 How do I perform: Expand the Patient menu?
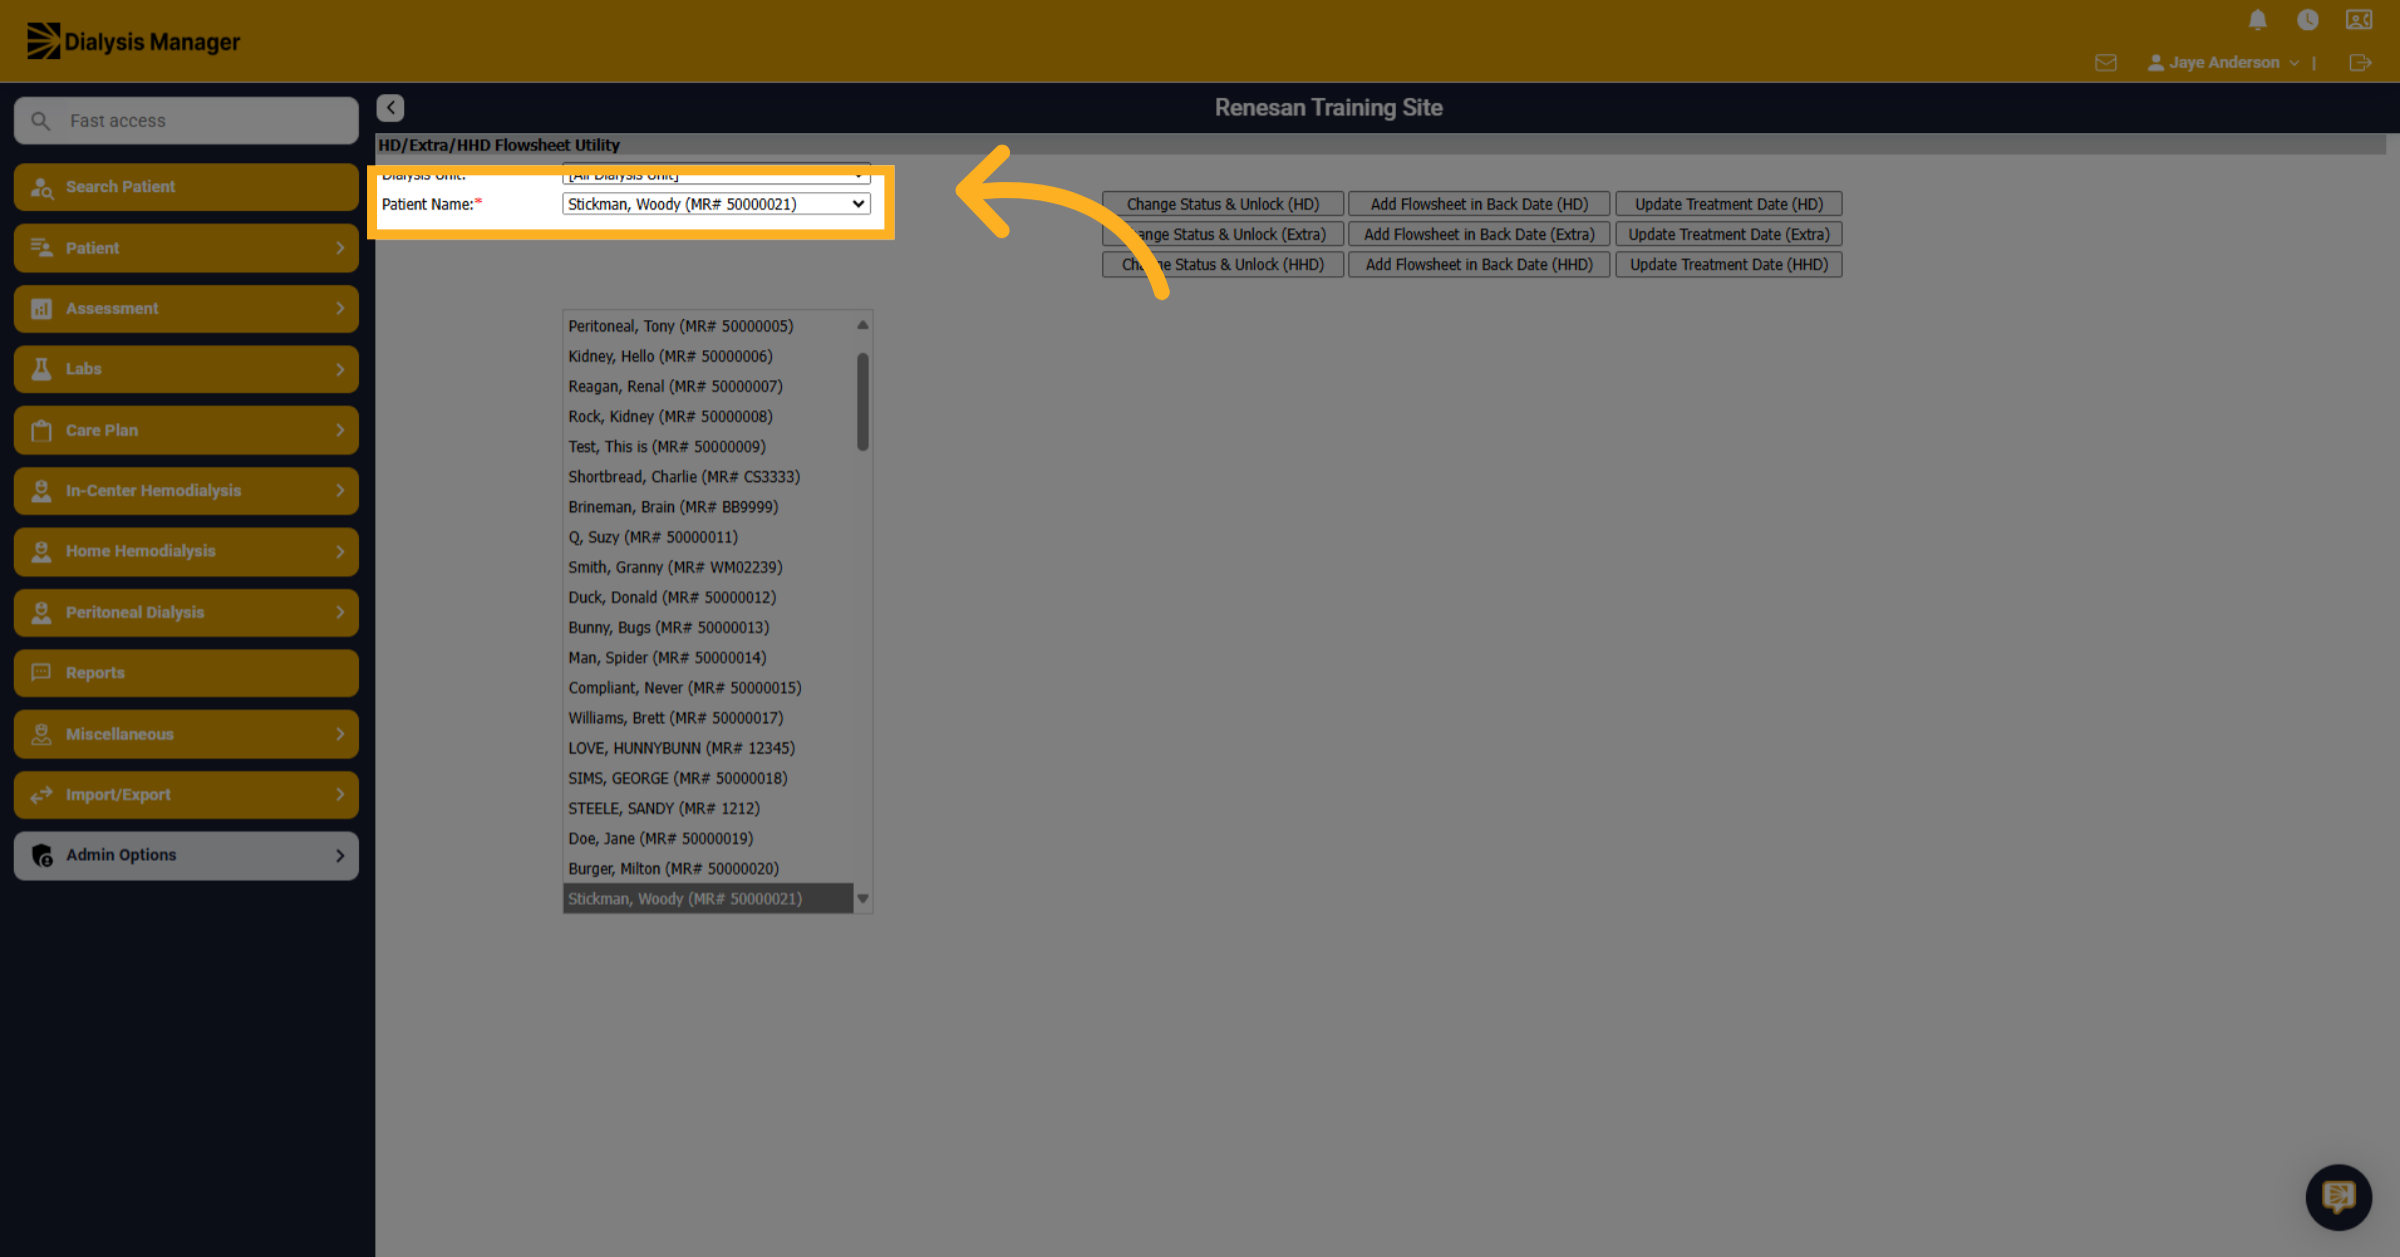click(186, 248)
